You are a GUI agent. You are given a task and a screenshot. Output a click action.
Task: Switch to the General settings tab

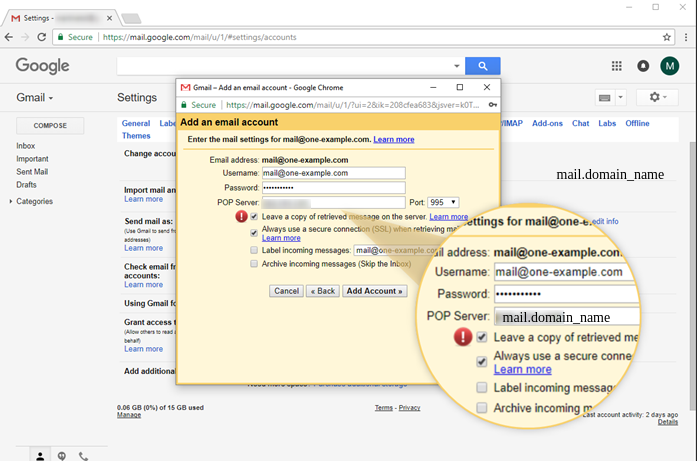[x=136, y=124]
